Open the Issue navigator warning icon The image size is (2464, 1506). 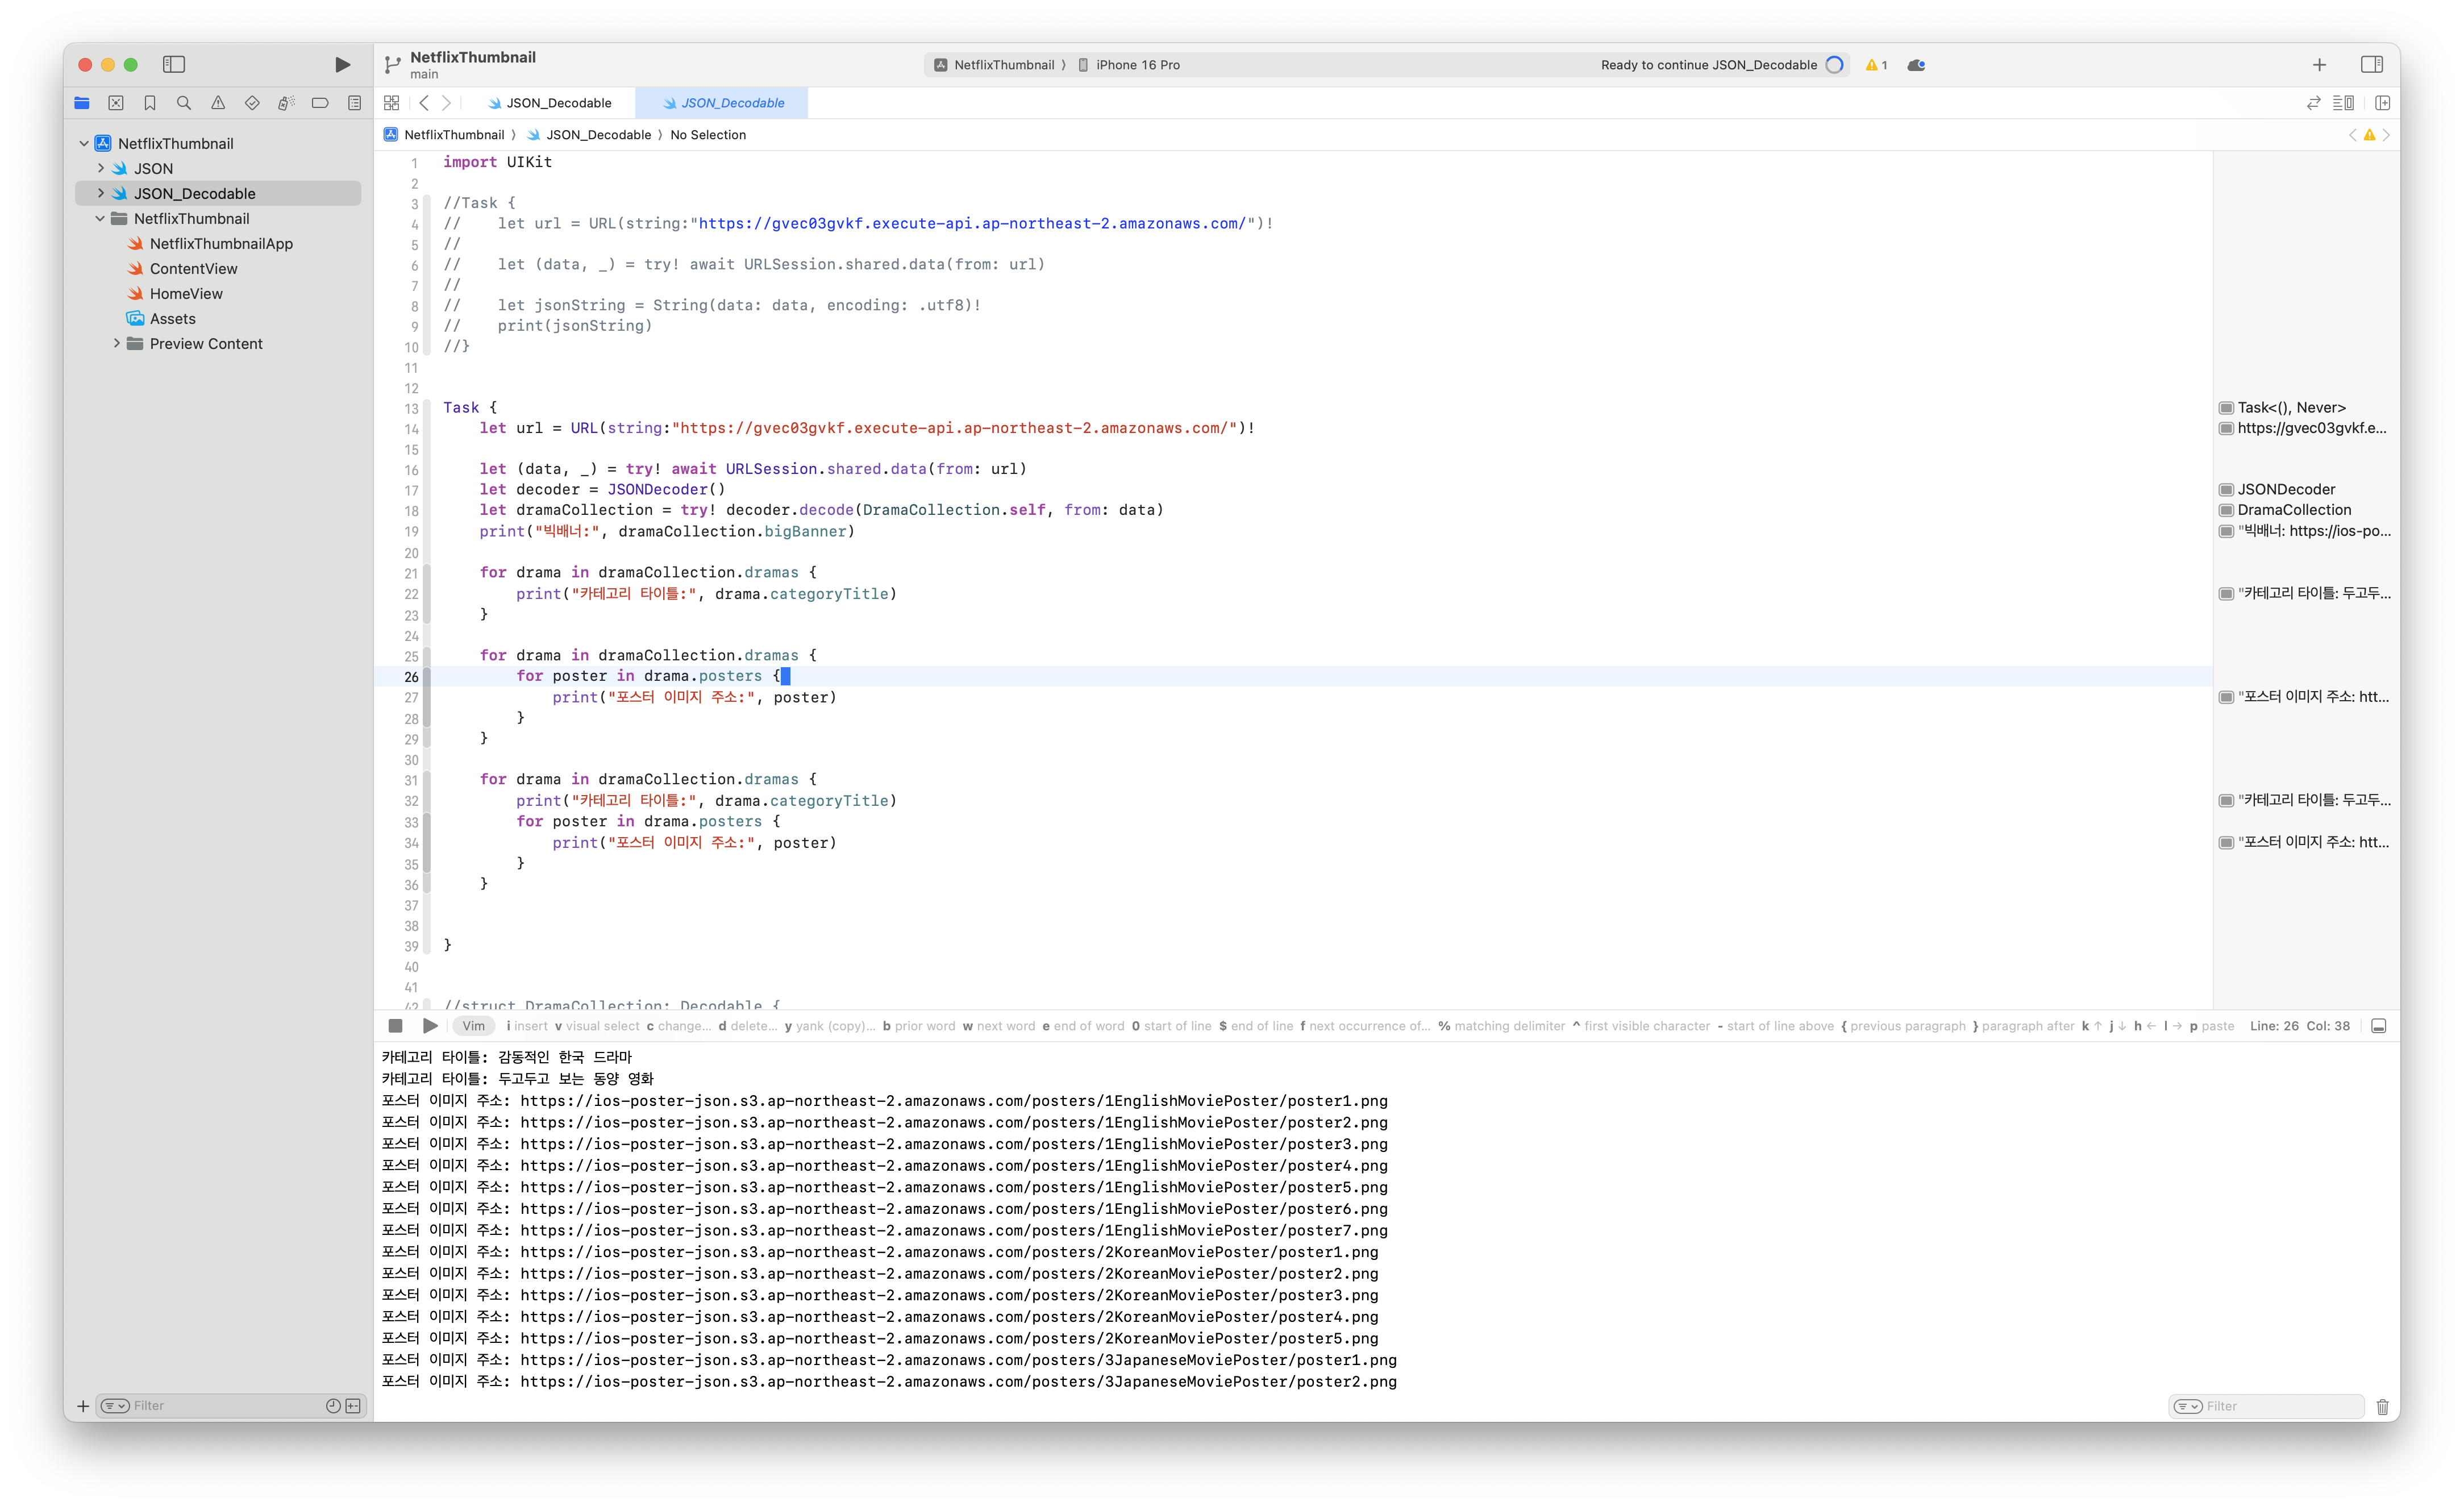point(218,103)
